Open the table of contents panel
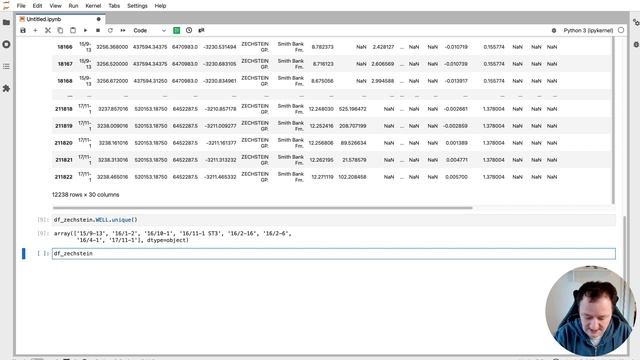Viewport: 640px width, 360px height. 6,66
